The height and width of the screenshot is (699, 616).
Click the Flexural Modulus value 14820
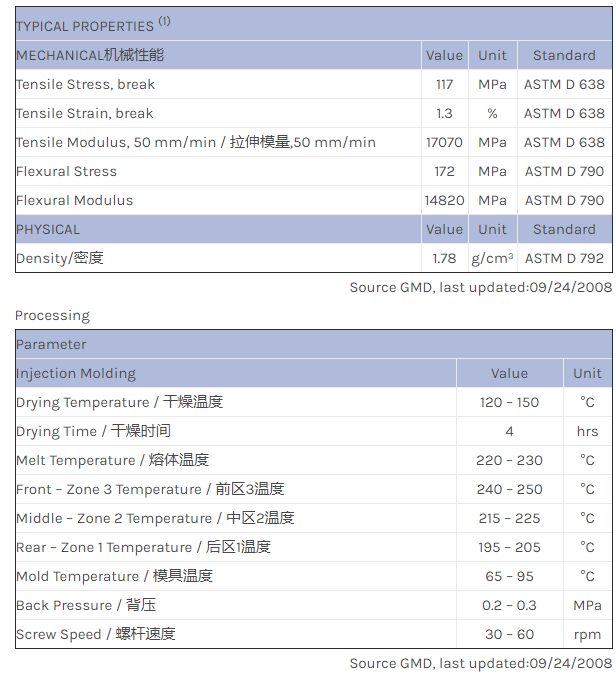point(444,201)
